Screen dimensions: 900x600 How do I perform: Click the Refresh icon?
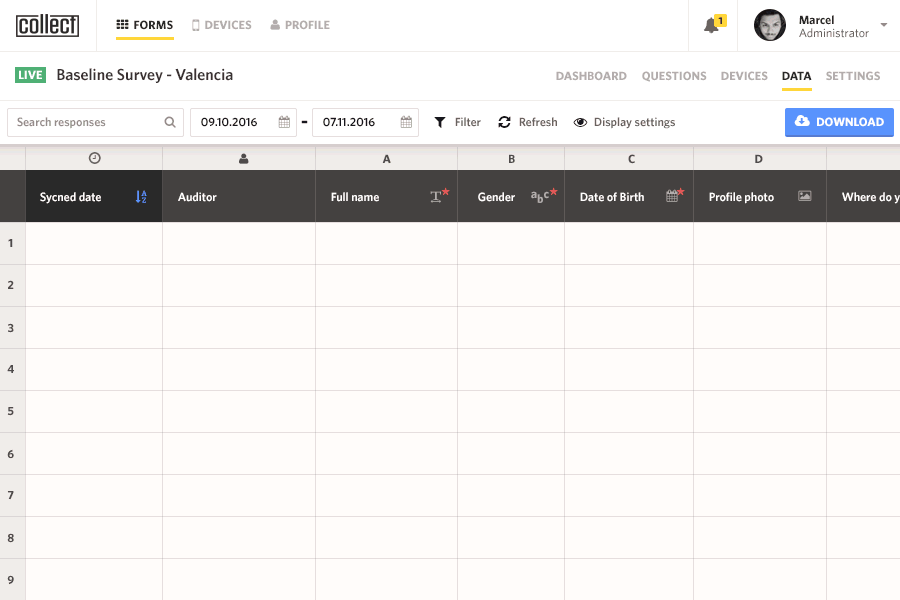(x=505, y=122)
